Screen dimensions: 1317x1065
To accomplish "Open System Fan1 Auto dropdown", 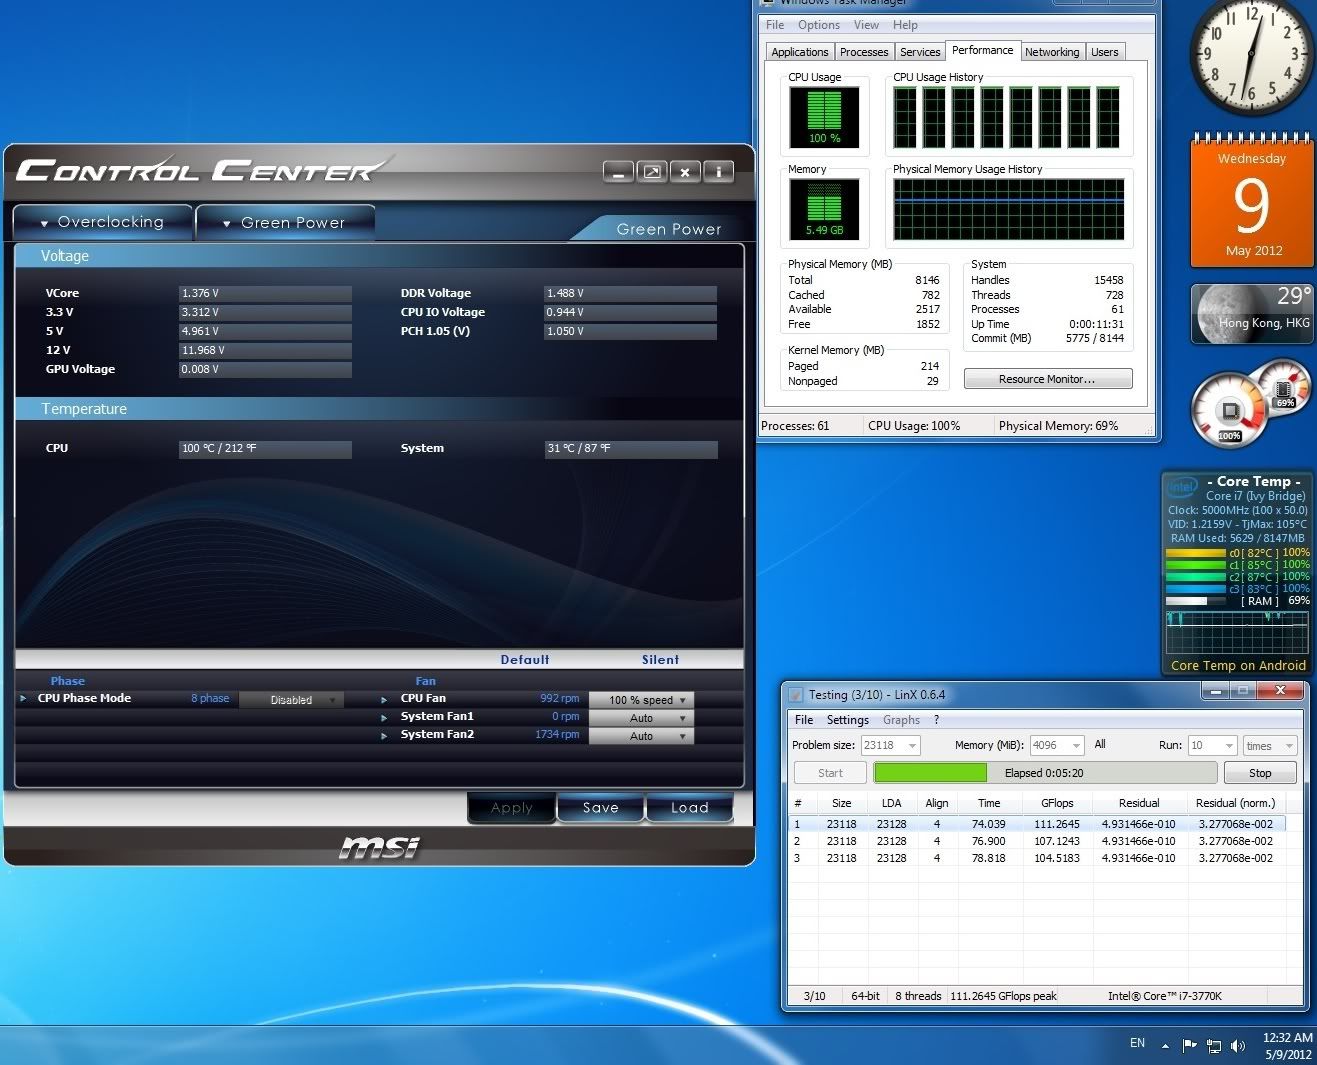I will point(641,718).
